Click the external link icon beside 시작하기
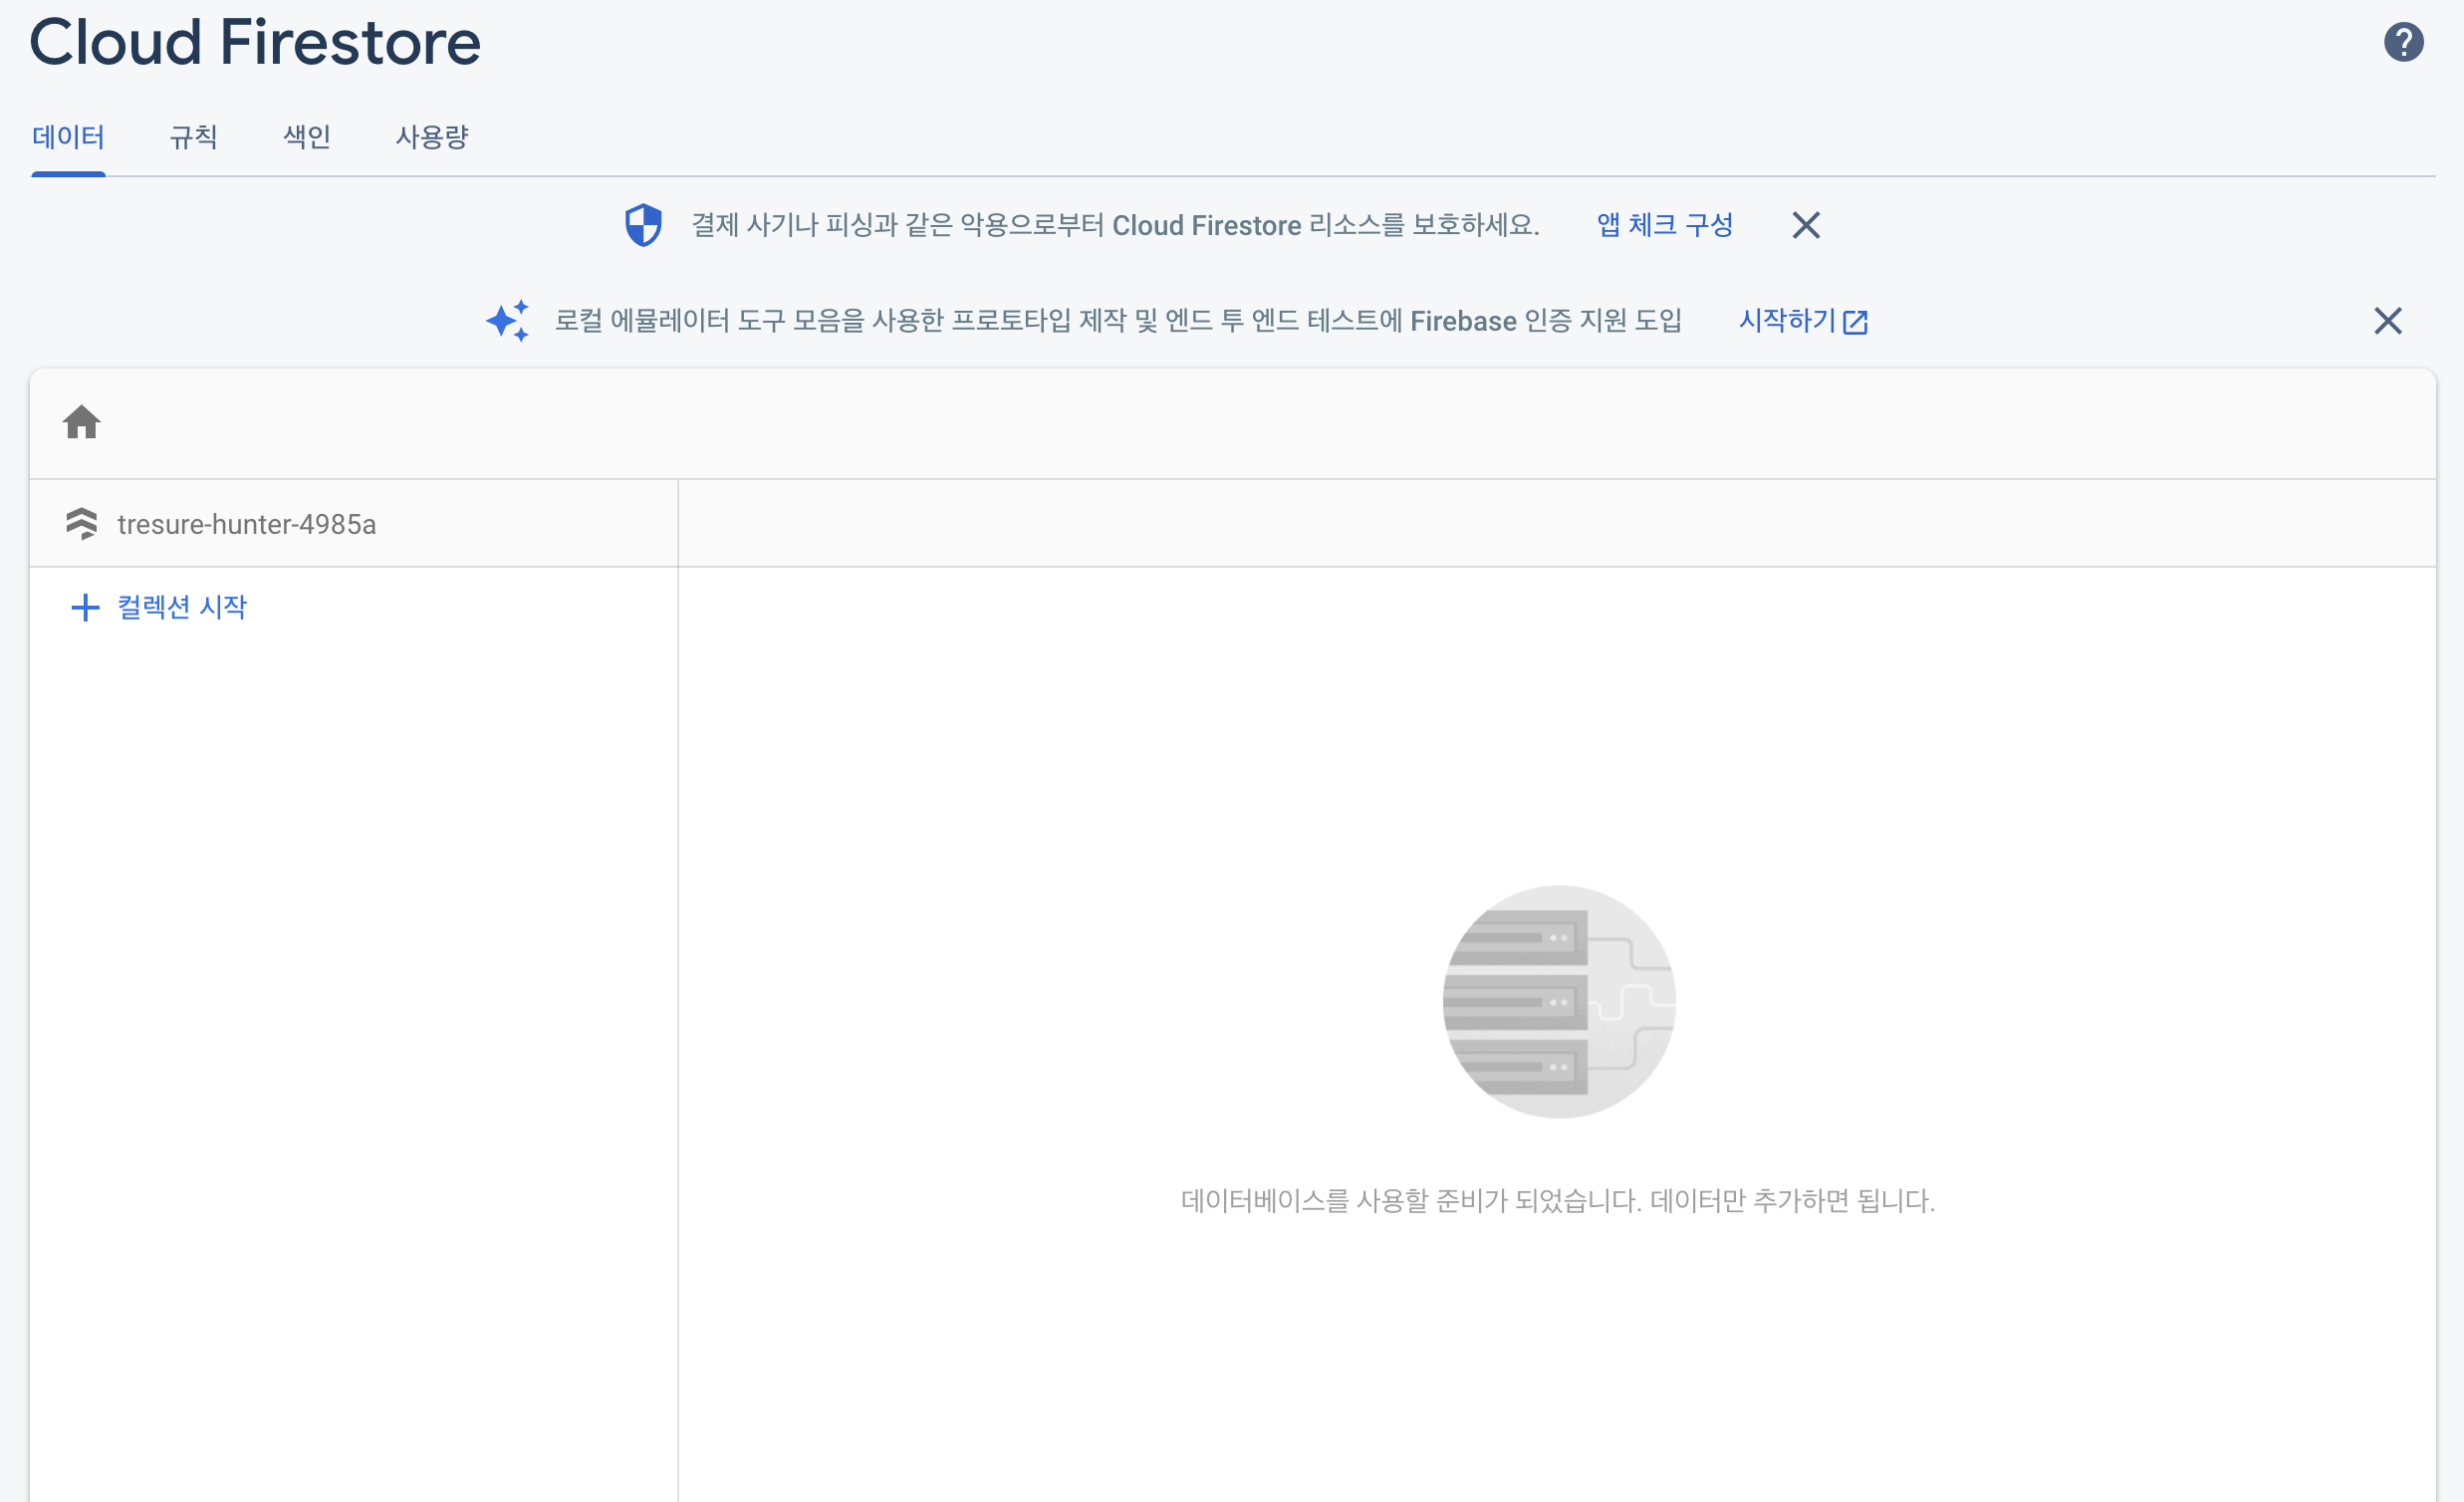The width and height of the screenshot is (2464, 1502). click(1855, 322)
